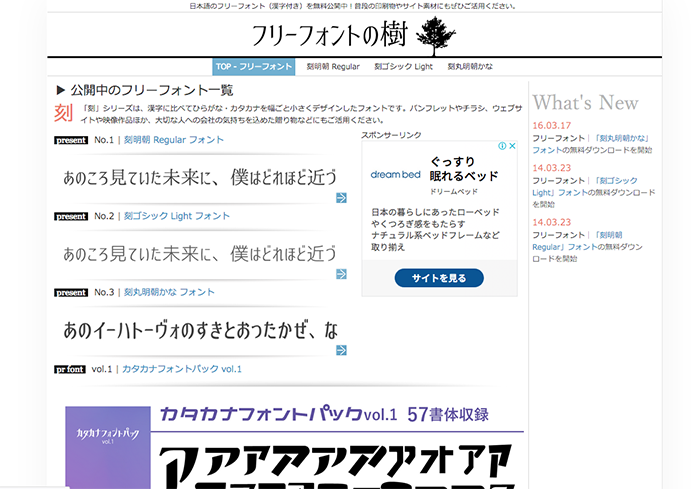Viewport: 700px width, 489px height.
Task: Open arrow icon for 刻明朝 Regular sample
Action: point(341,198)
